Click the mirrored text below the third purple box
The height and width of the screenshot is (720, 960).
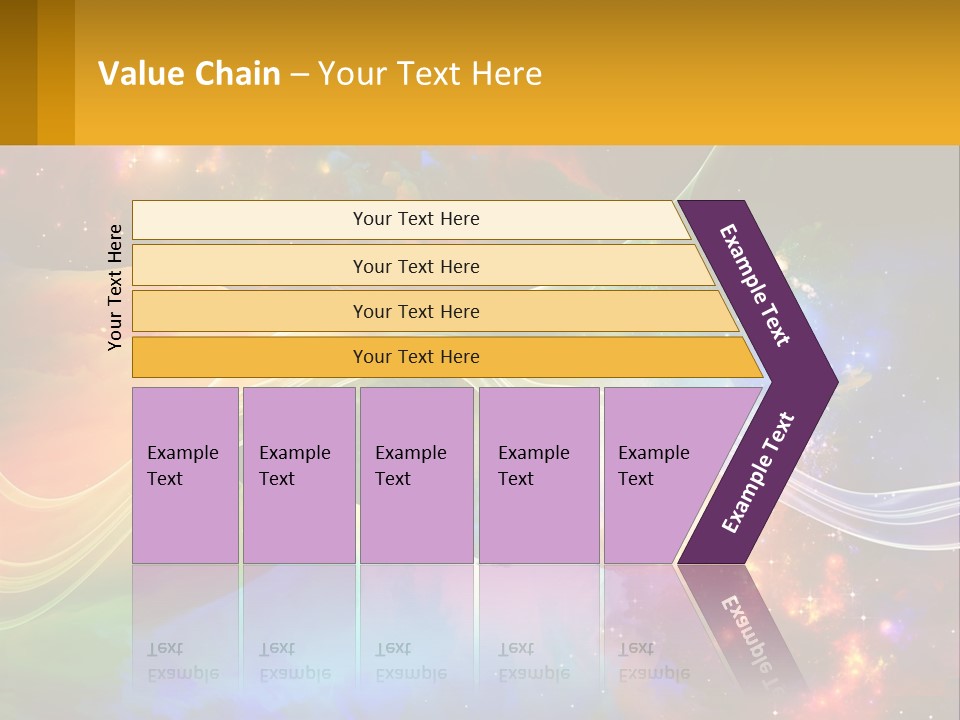(x=410, y=661)
